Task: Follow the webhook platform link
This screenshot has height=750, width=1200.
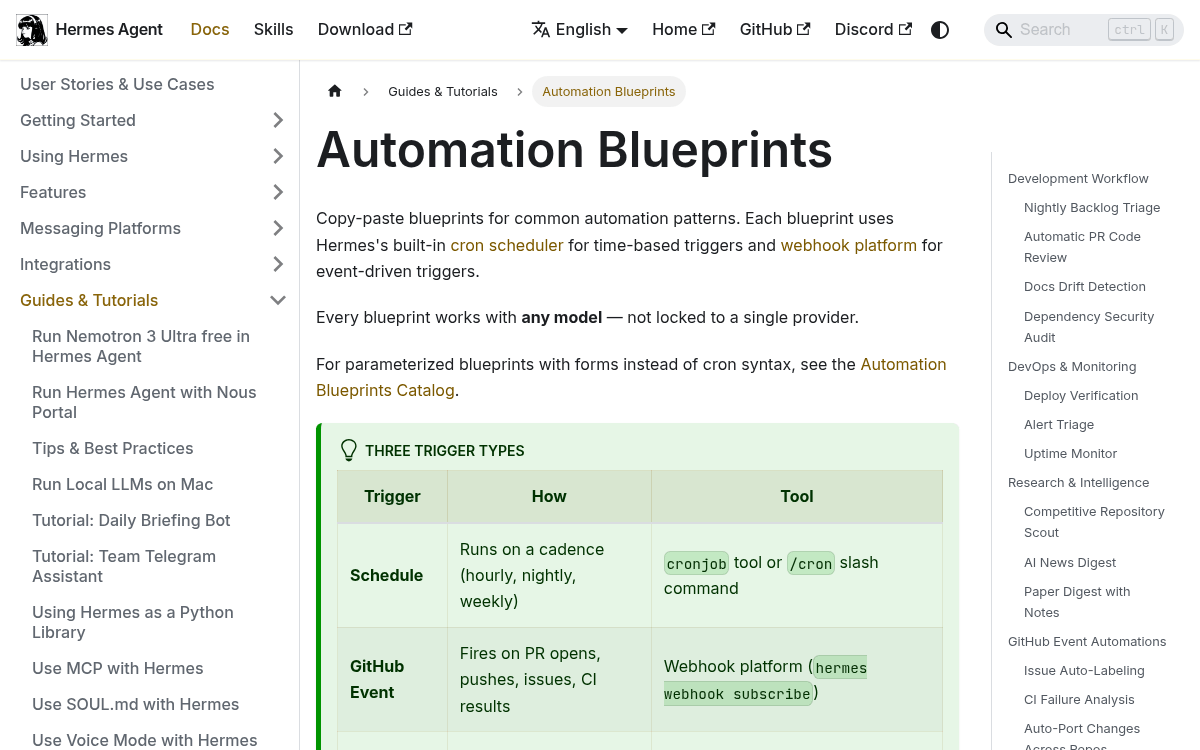Action: click(x=849, y=245)
